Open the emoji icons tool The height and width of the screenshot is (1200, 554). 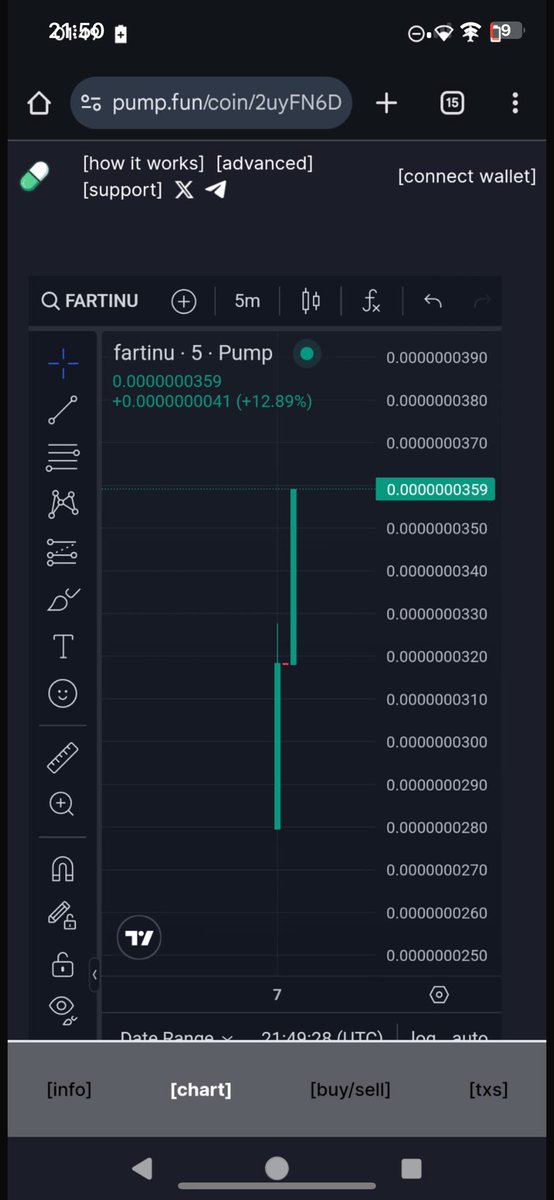pos(63,693)
